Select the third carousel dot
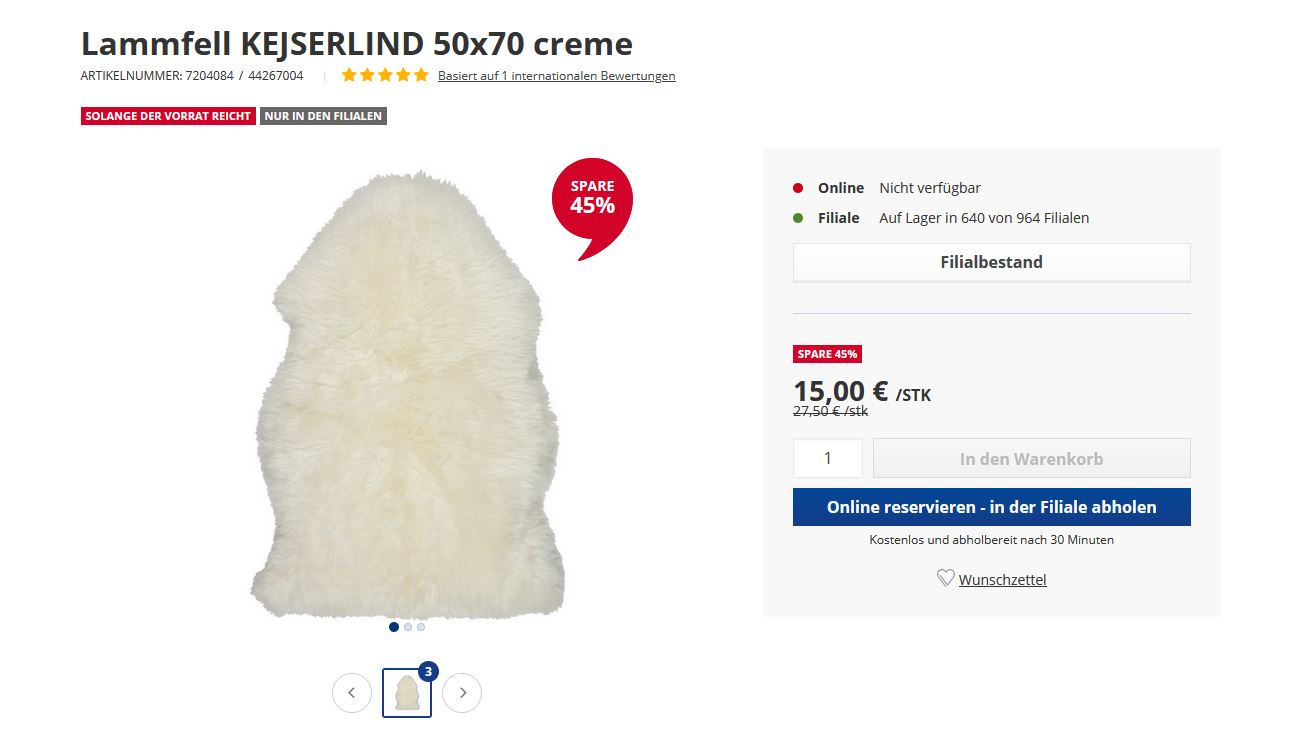 pos(421,627)
